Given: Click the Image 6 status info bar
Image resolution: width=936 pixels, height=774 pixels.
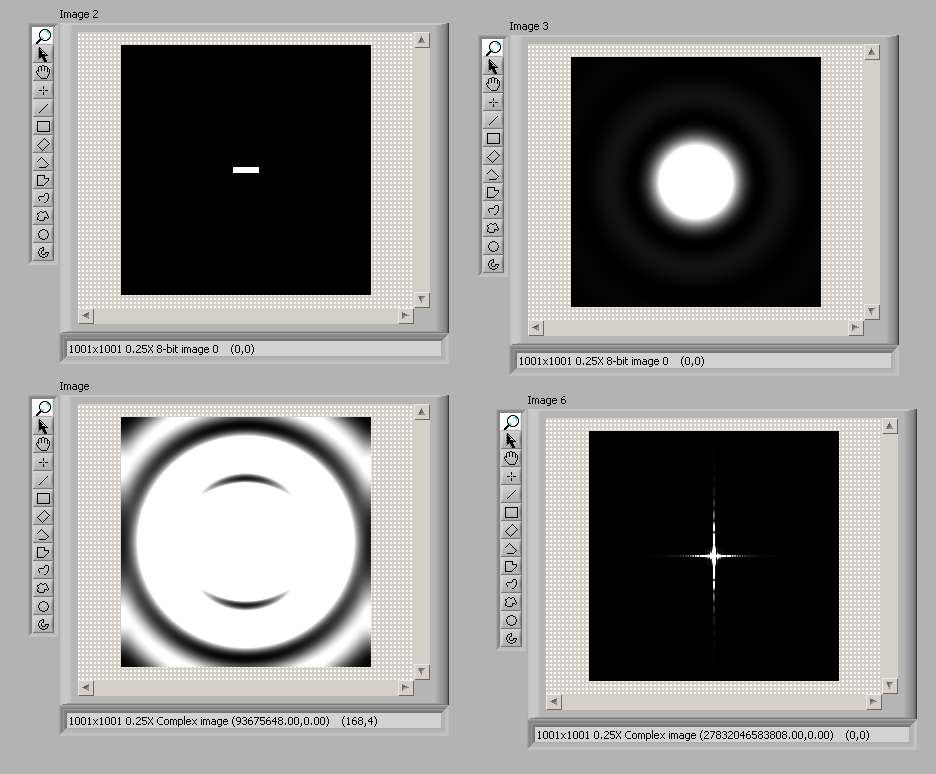Looking at the screenshot, I should 719,735.
